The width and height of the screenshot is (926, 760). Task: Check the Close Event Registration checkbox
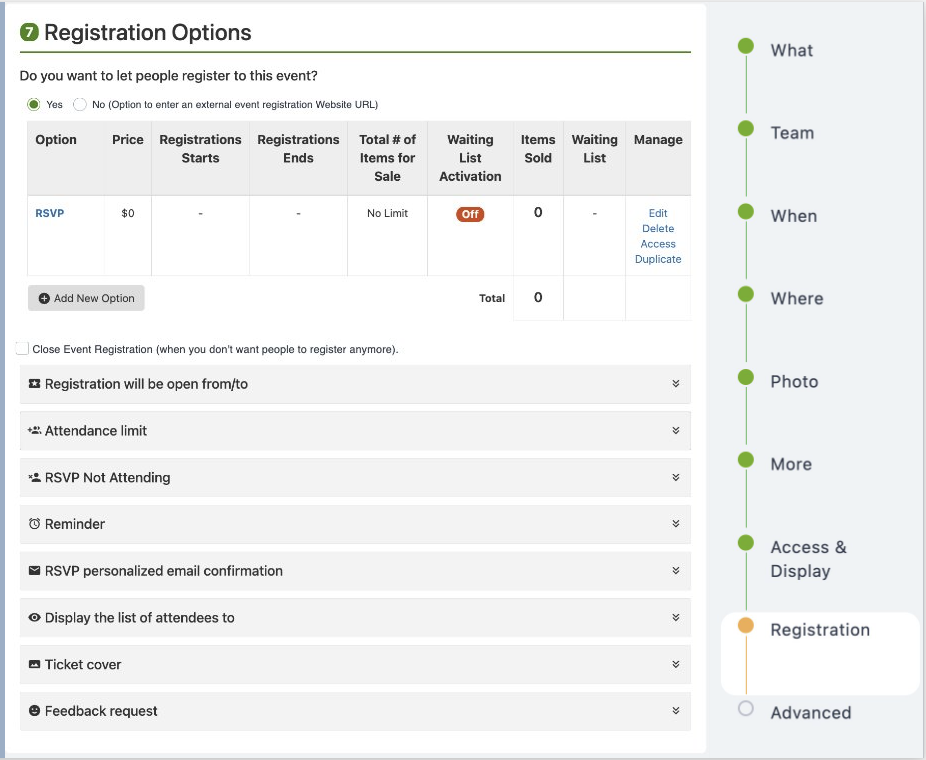pos(22,348)
